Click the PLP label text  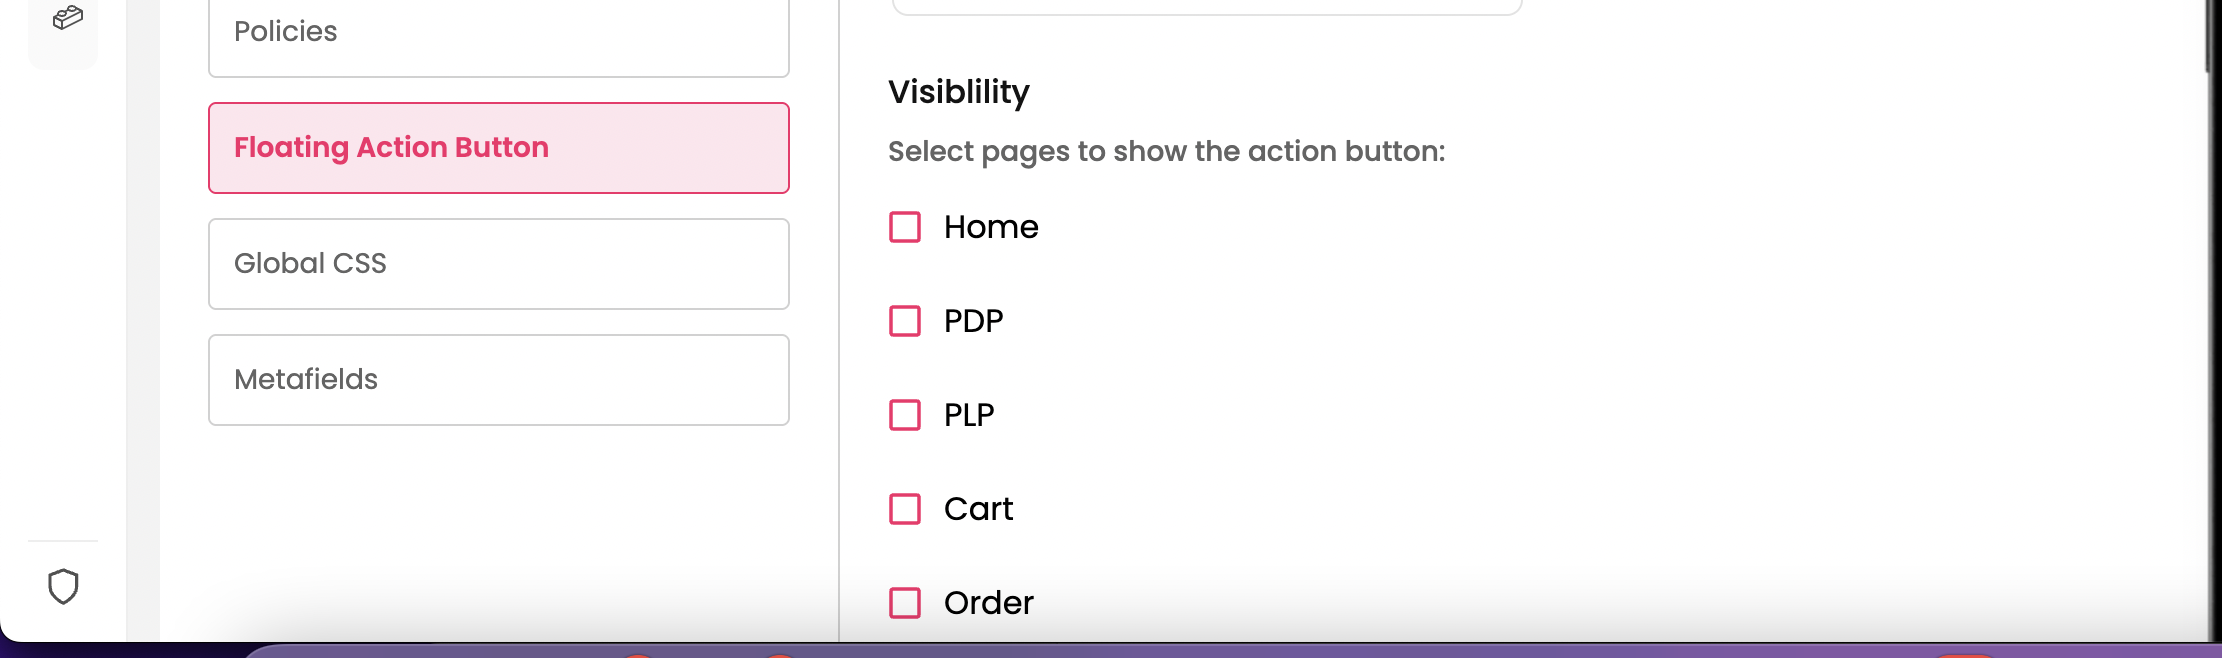[968, 415]
